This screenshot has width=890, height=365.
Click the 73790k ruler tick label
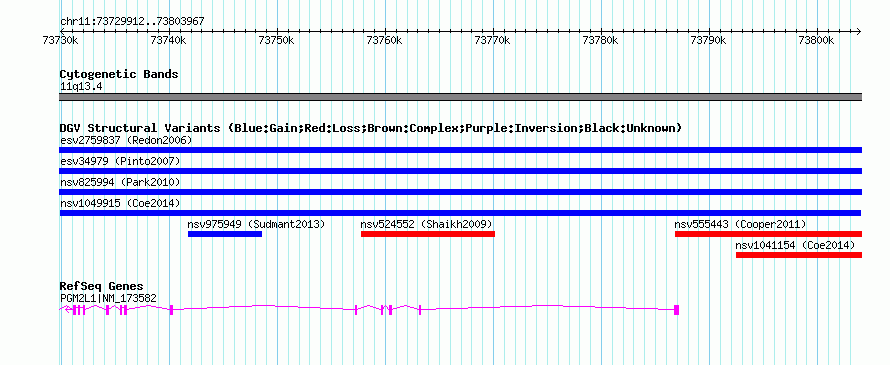(x=708, y=41)
